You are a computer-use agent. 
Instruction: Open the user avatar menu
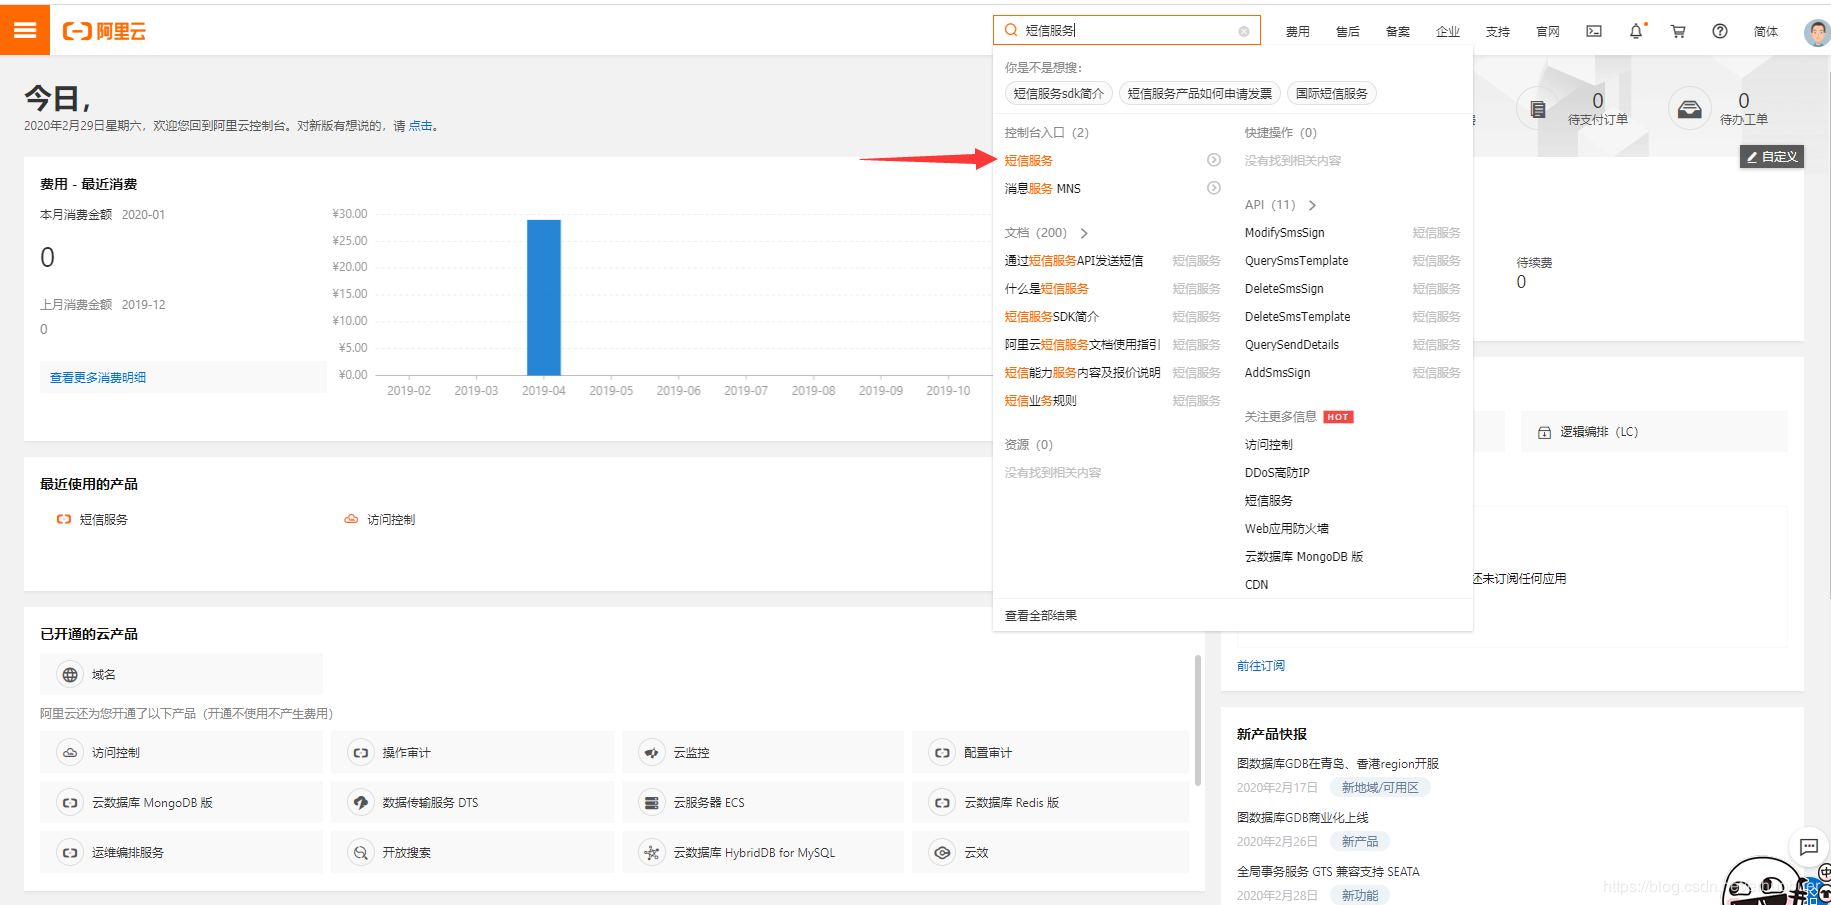click(x=1817, y=32)
